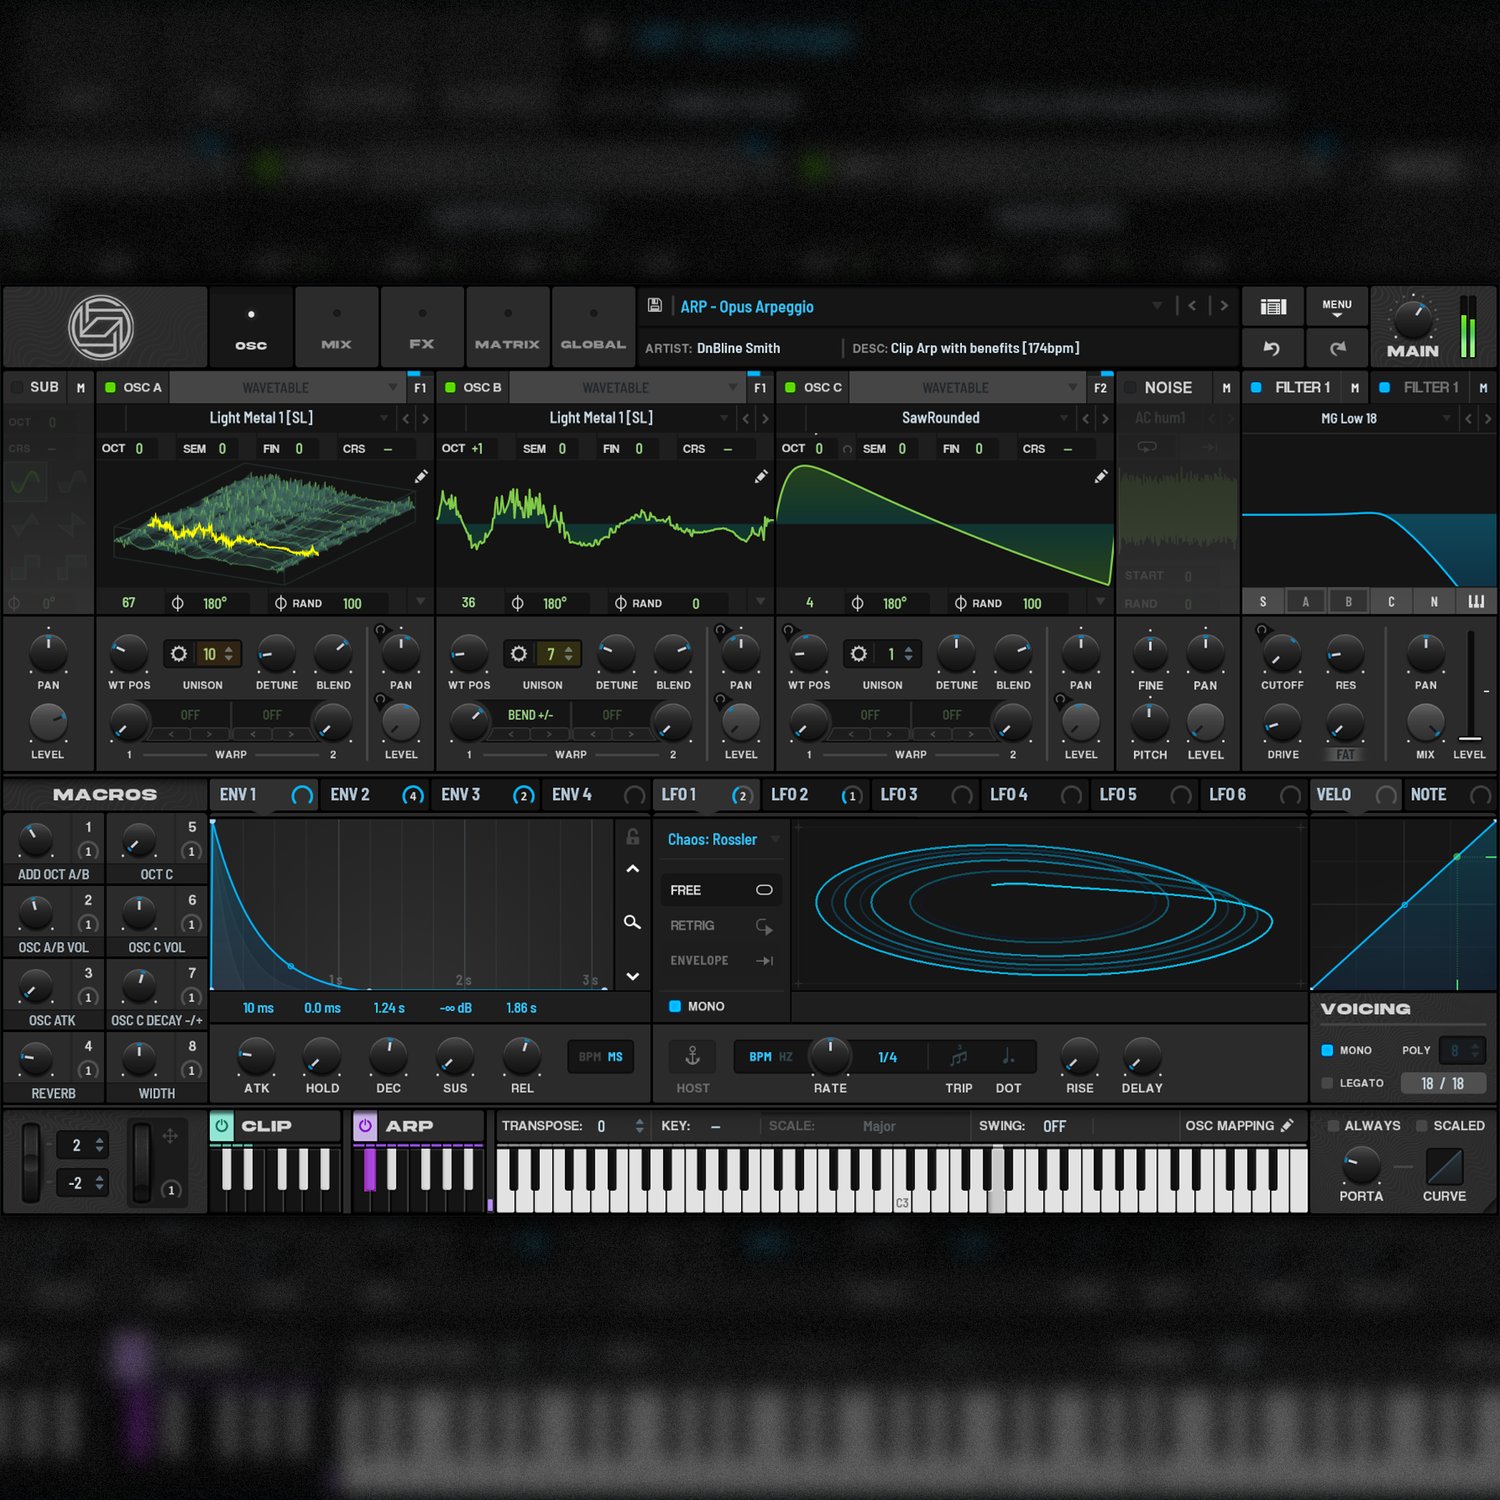The image size is (1500, 1500).
Task: Select ENVELOPE LFO trigger mode
Action: [x=721, y=961]
